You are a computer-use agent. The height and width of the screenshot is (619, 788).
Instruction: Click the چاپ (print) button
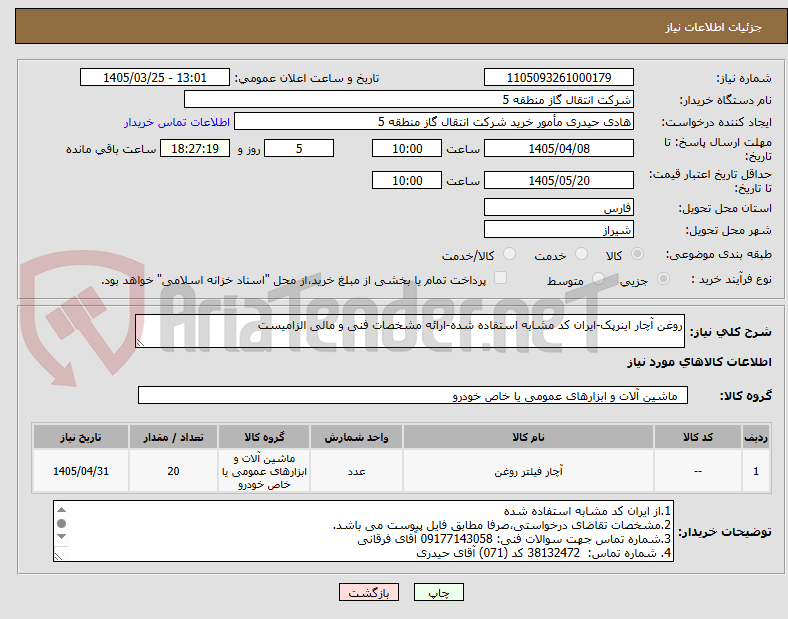(438, 592)
